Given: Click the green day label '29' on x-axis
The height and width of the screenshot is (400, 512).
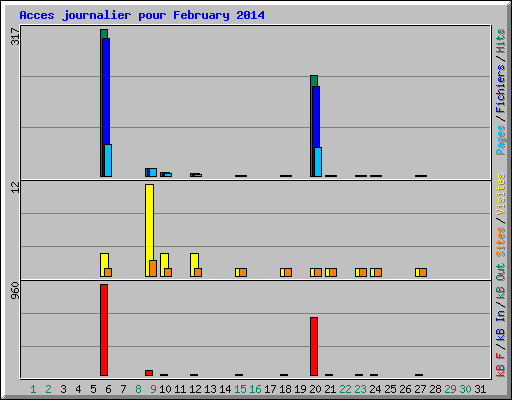Looking at the screenshot, I should 450,389.
